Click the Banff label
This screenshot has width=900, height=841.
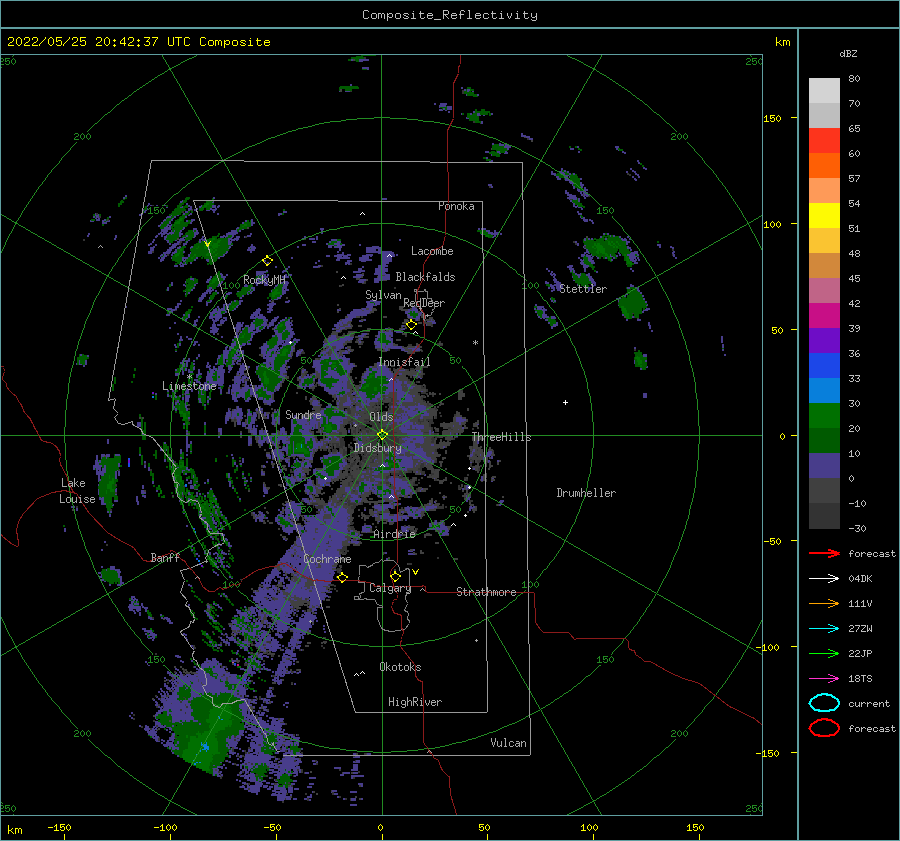click(165, 557)
